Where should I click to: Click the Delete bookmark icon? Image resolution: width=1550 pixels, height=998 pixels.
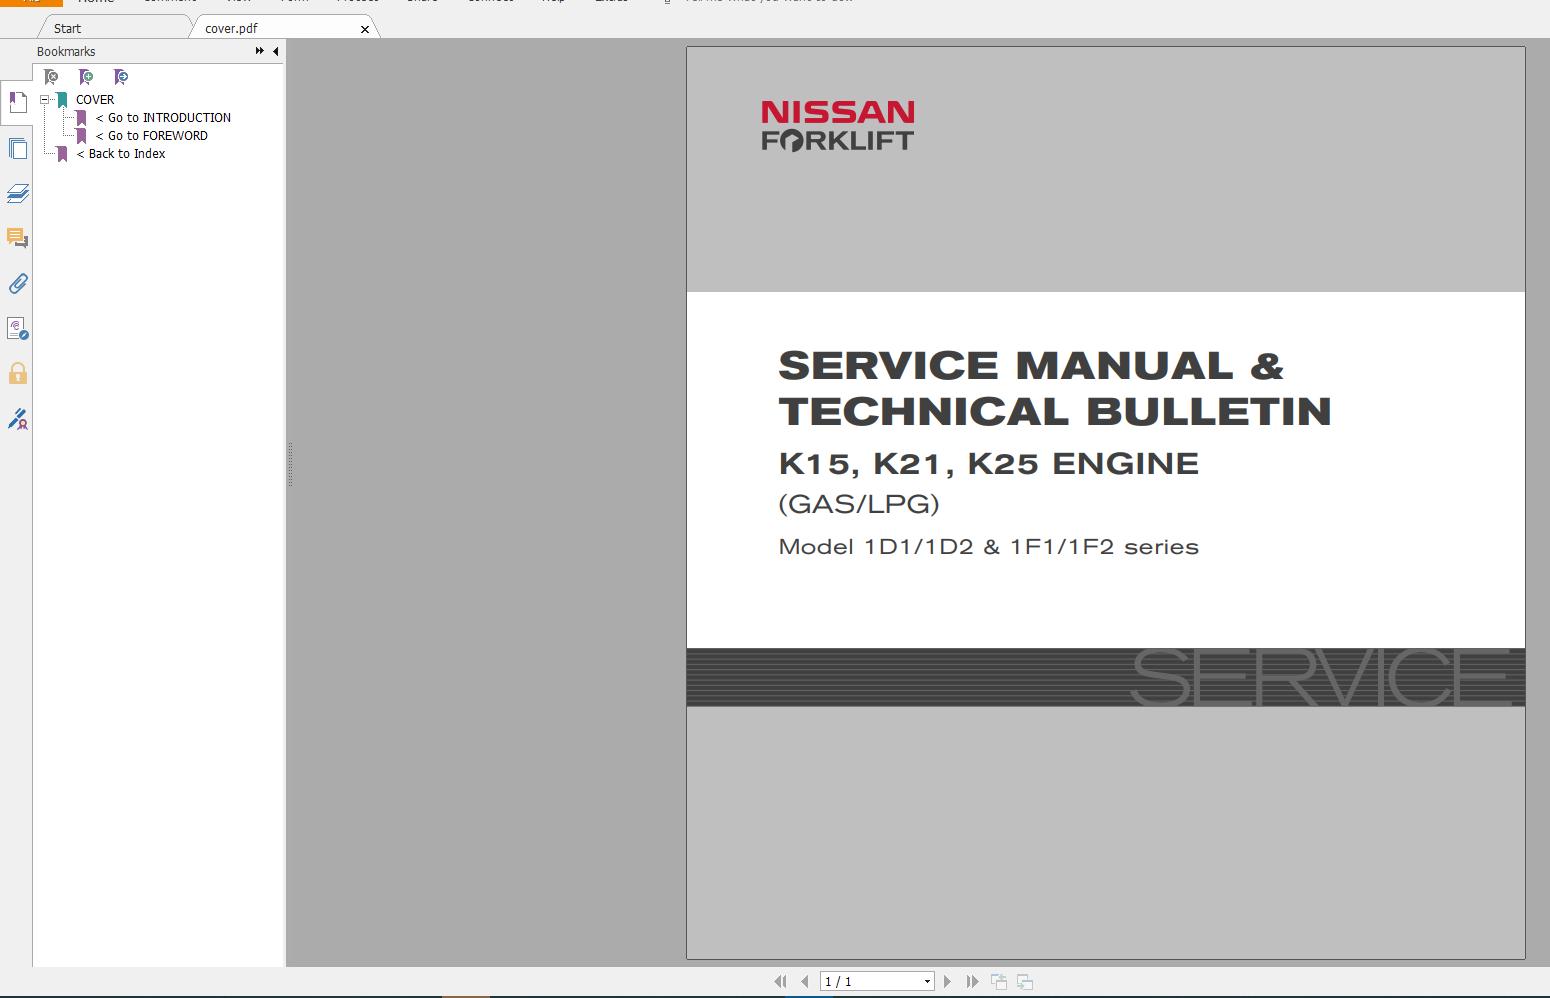(x=51, y=77)
